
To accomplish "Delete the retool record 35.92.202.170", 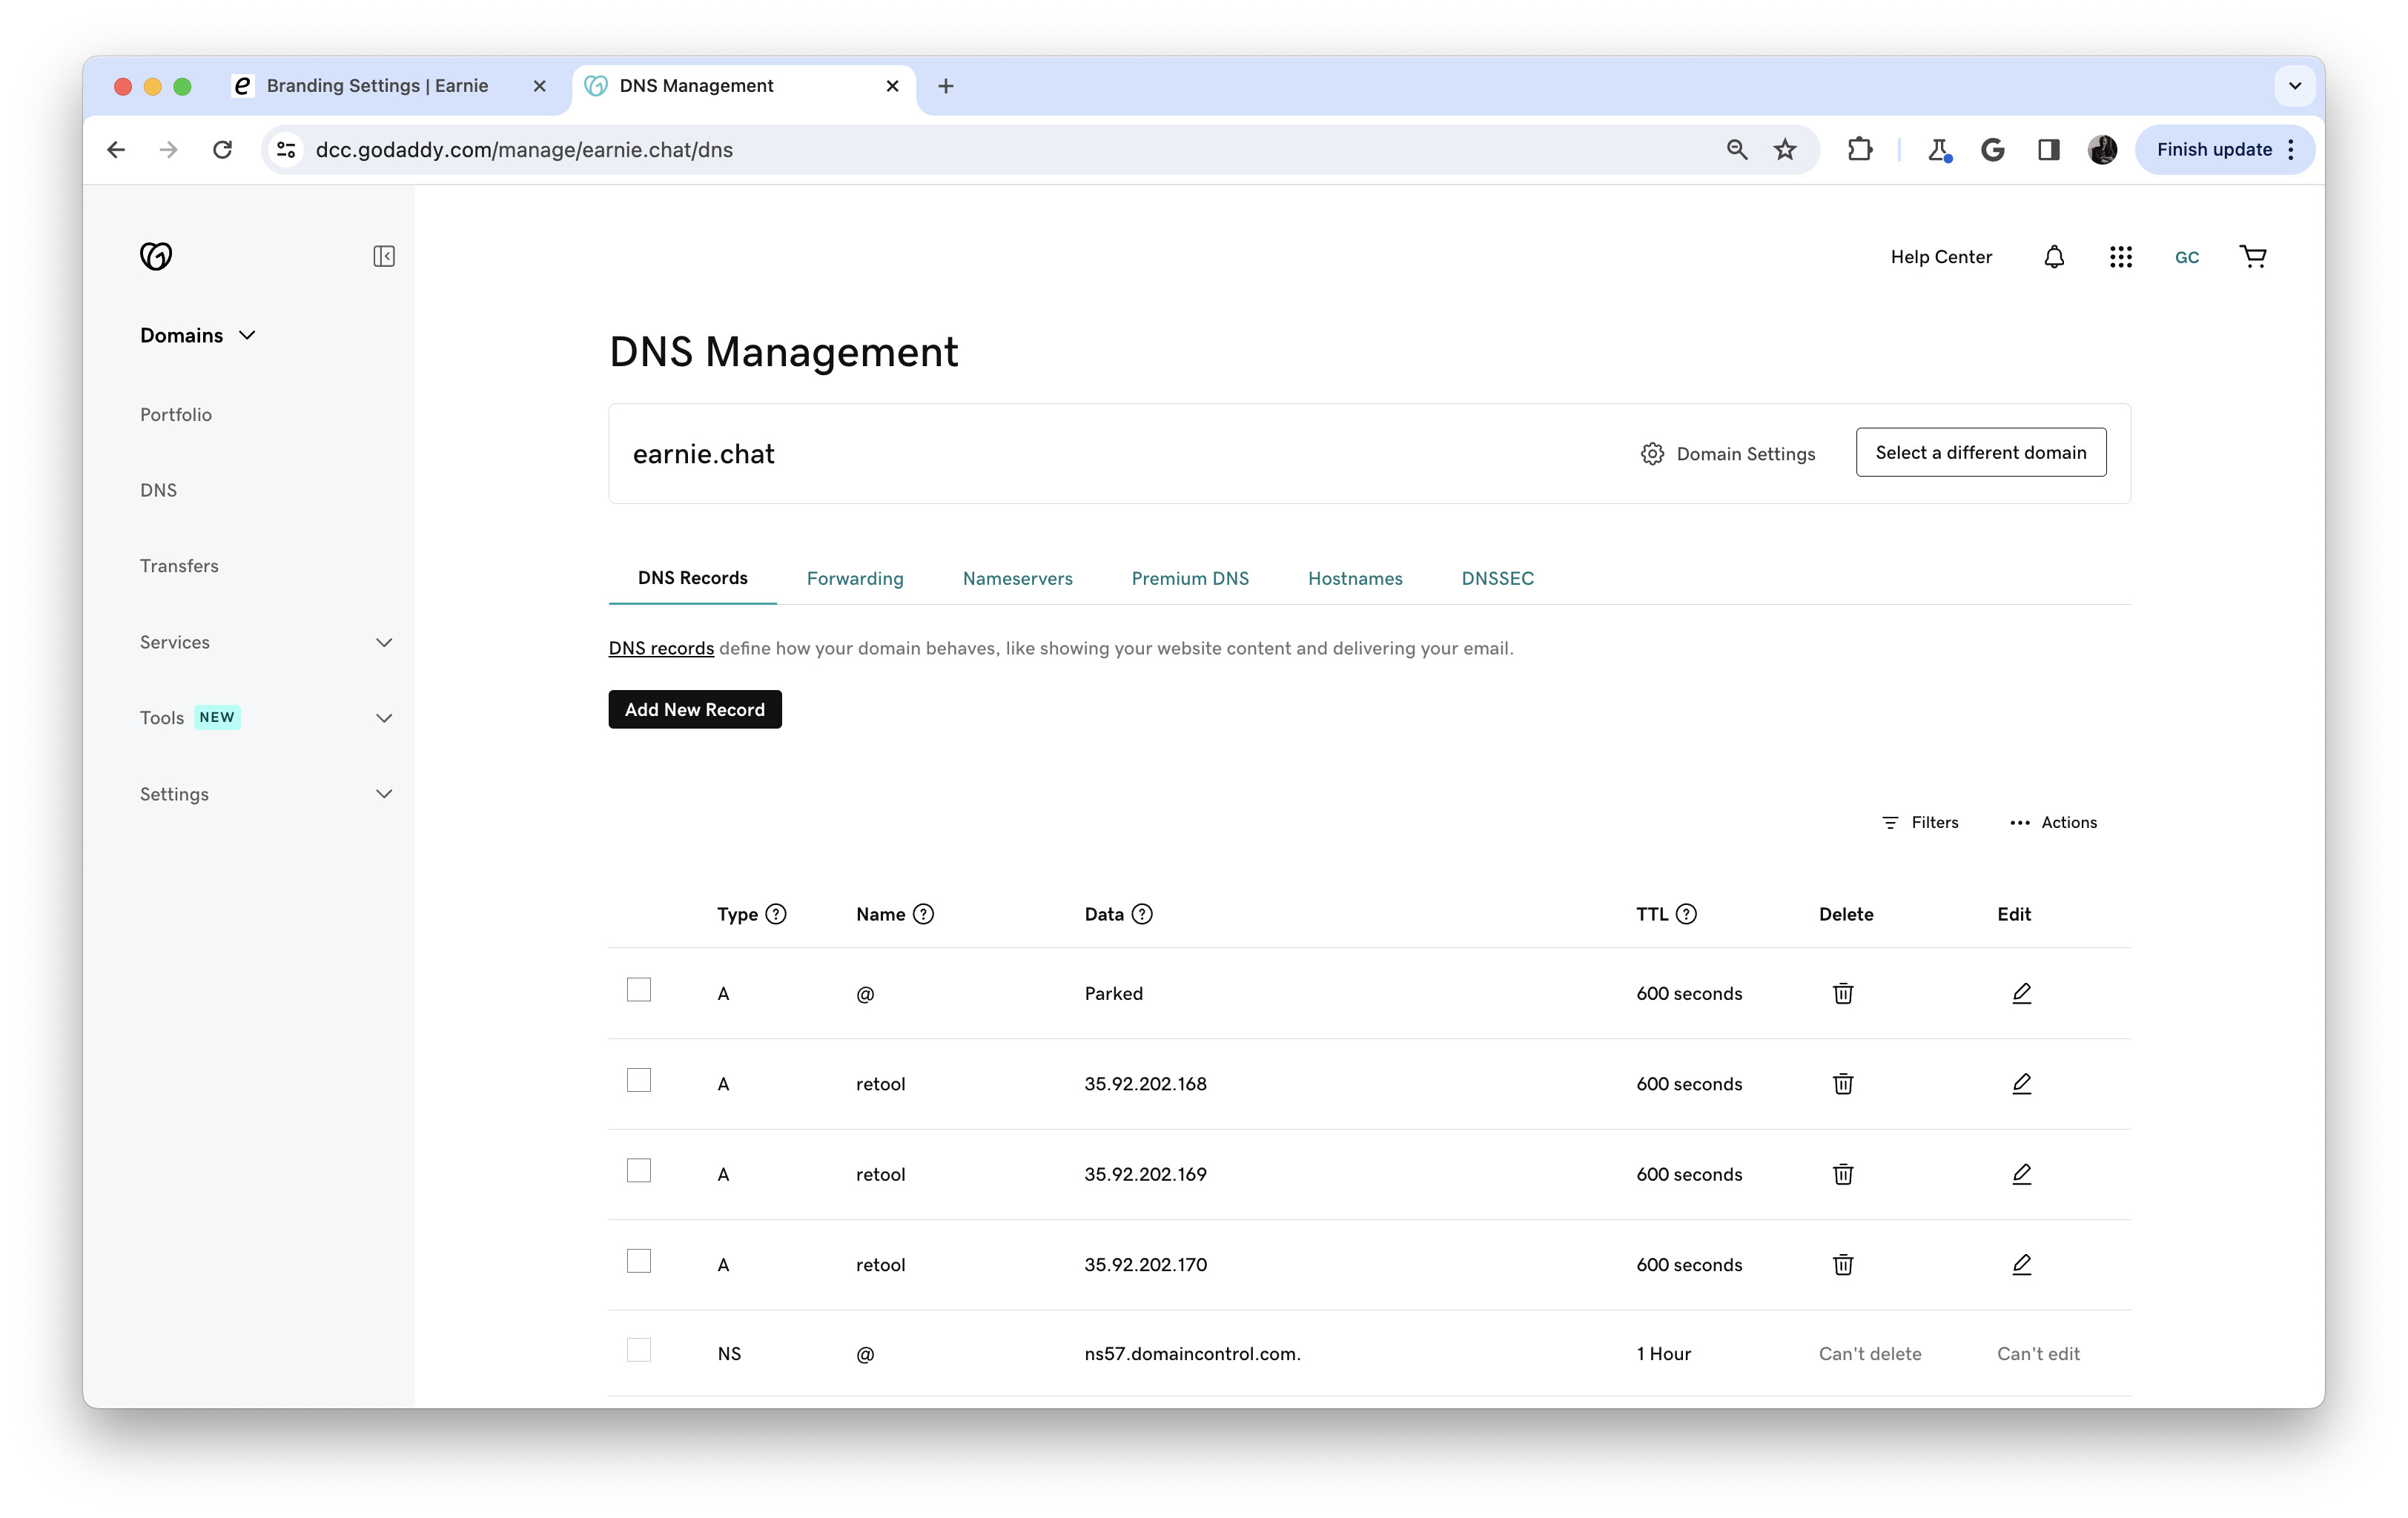I will [x=1843, y=1264].
